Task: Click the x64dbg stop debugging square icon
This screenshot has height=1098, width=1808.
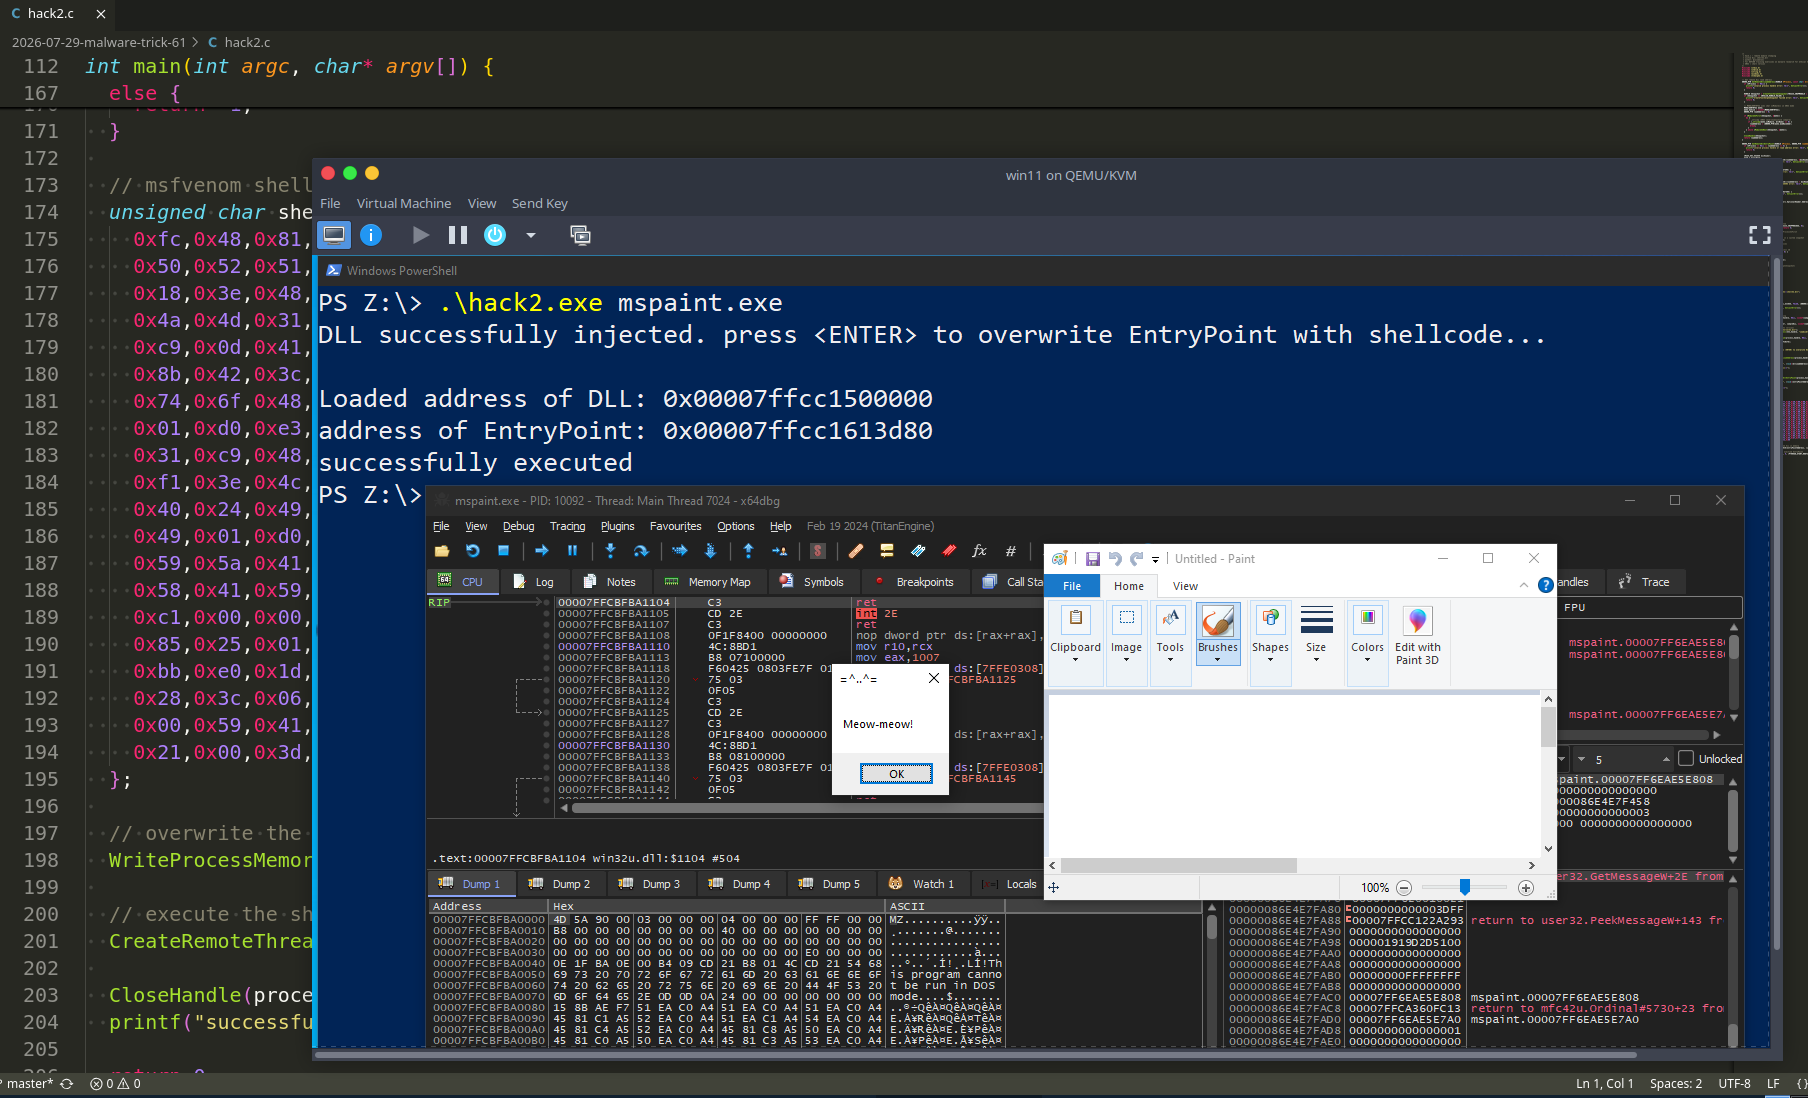Action: pyautogui.click(x=504, y=551)
